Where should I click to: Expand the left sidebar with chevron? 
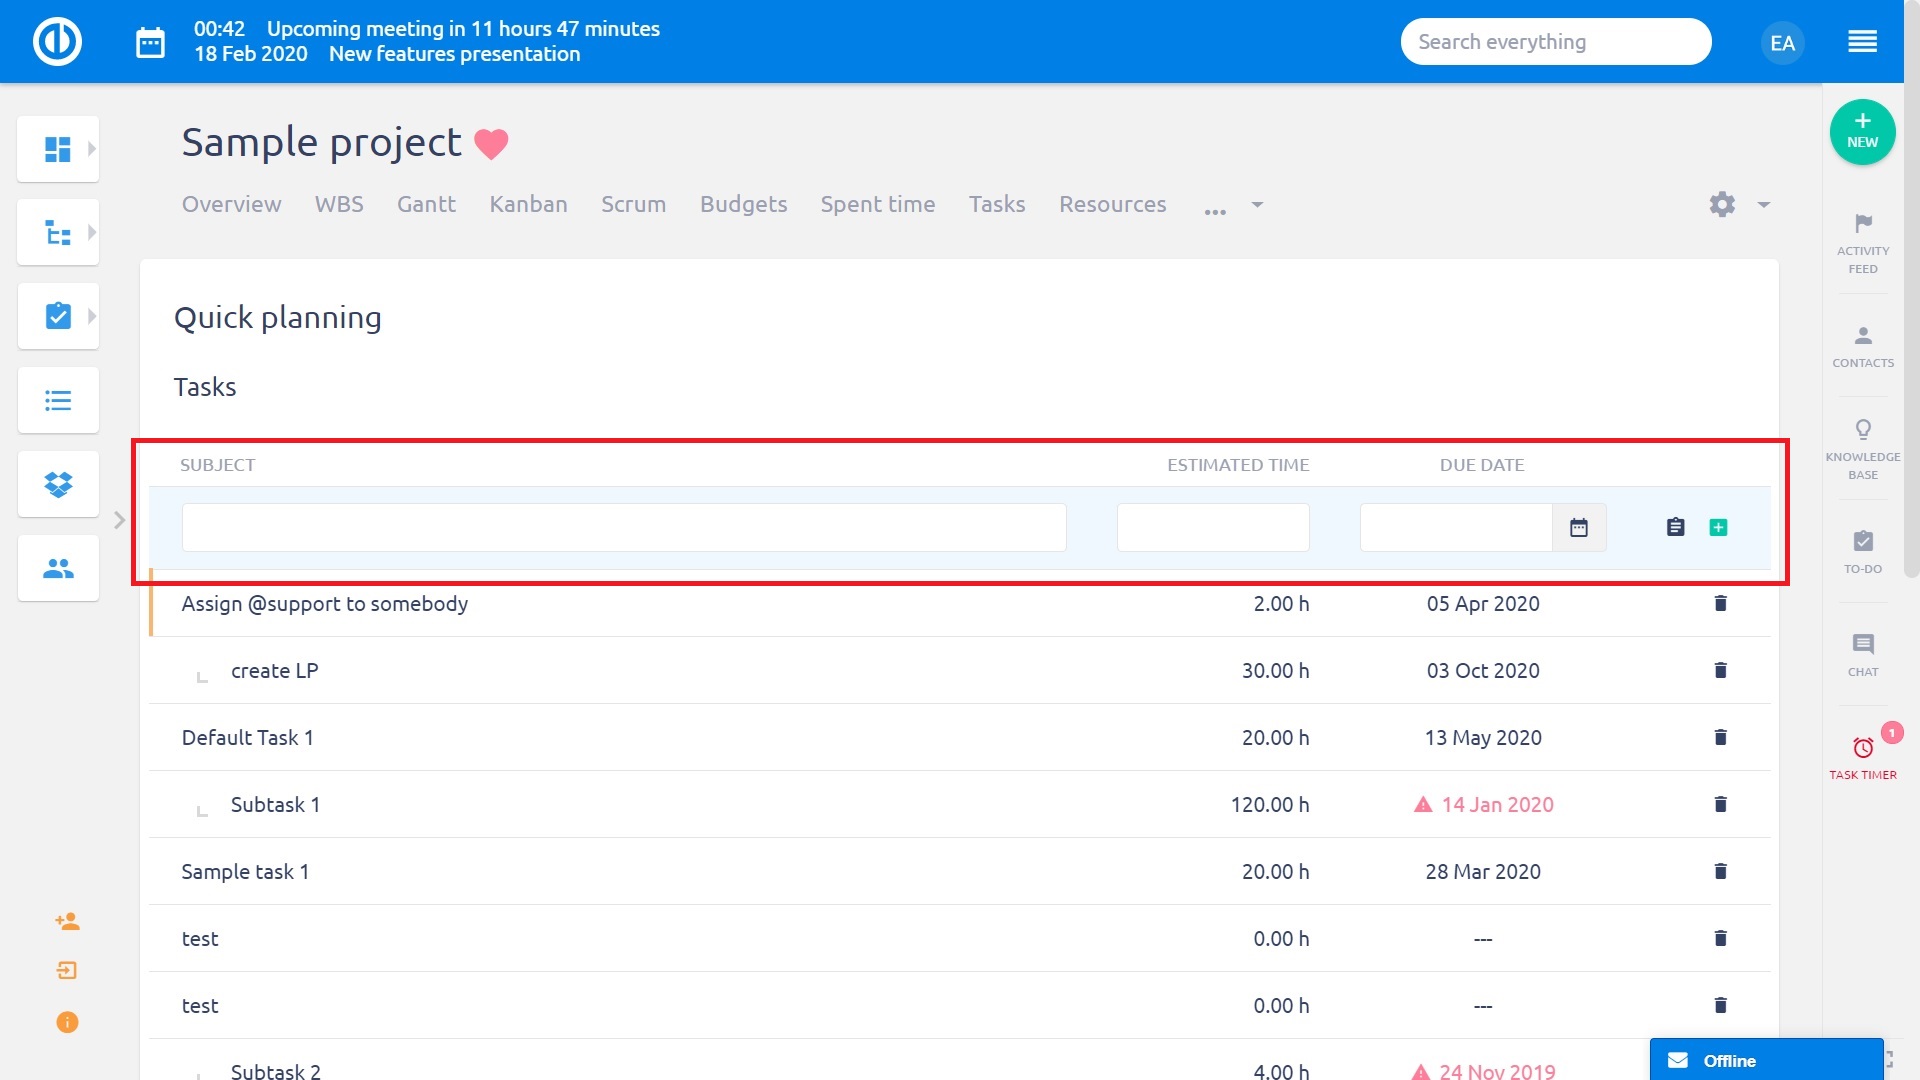coord(119,520)
